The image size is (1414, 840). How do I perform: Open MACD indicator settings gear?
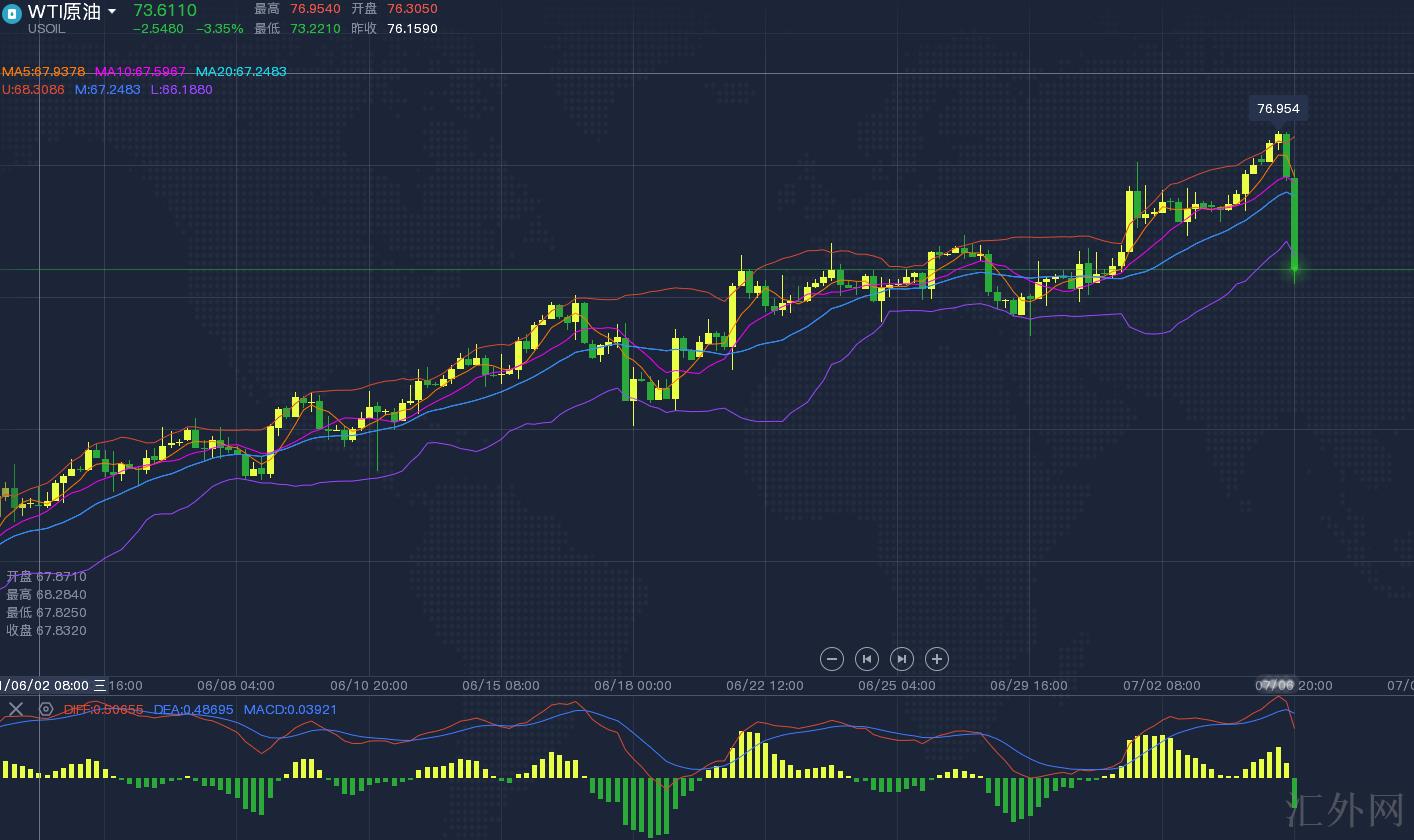46,709
